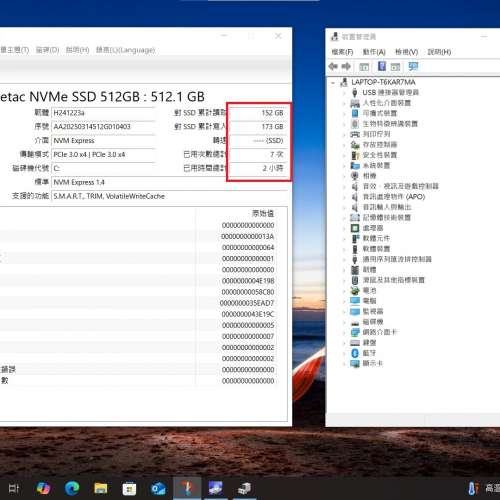Expand the 人性化介面裝置 node

click(x=344, y=103)
